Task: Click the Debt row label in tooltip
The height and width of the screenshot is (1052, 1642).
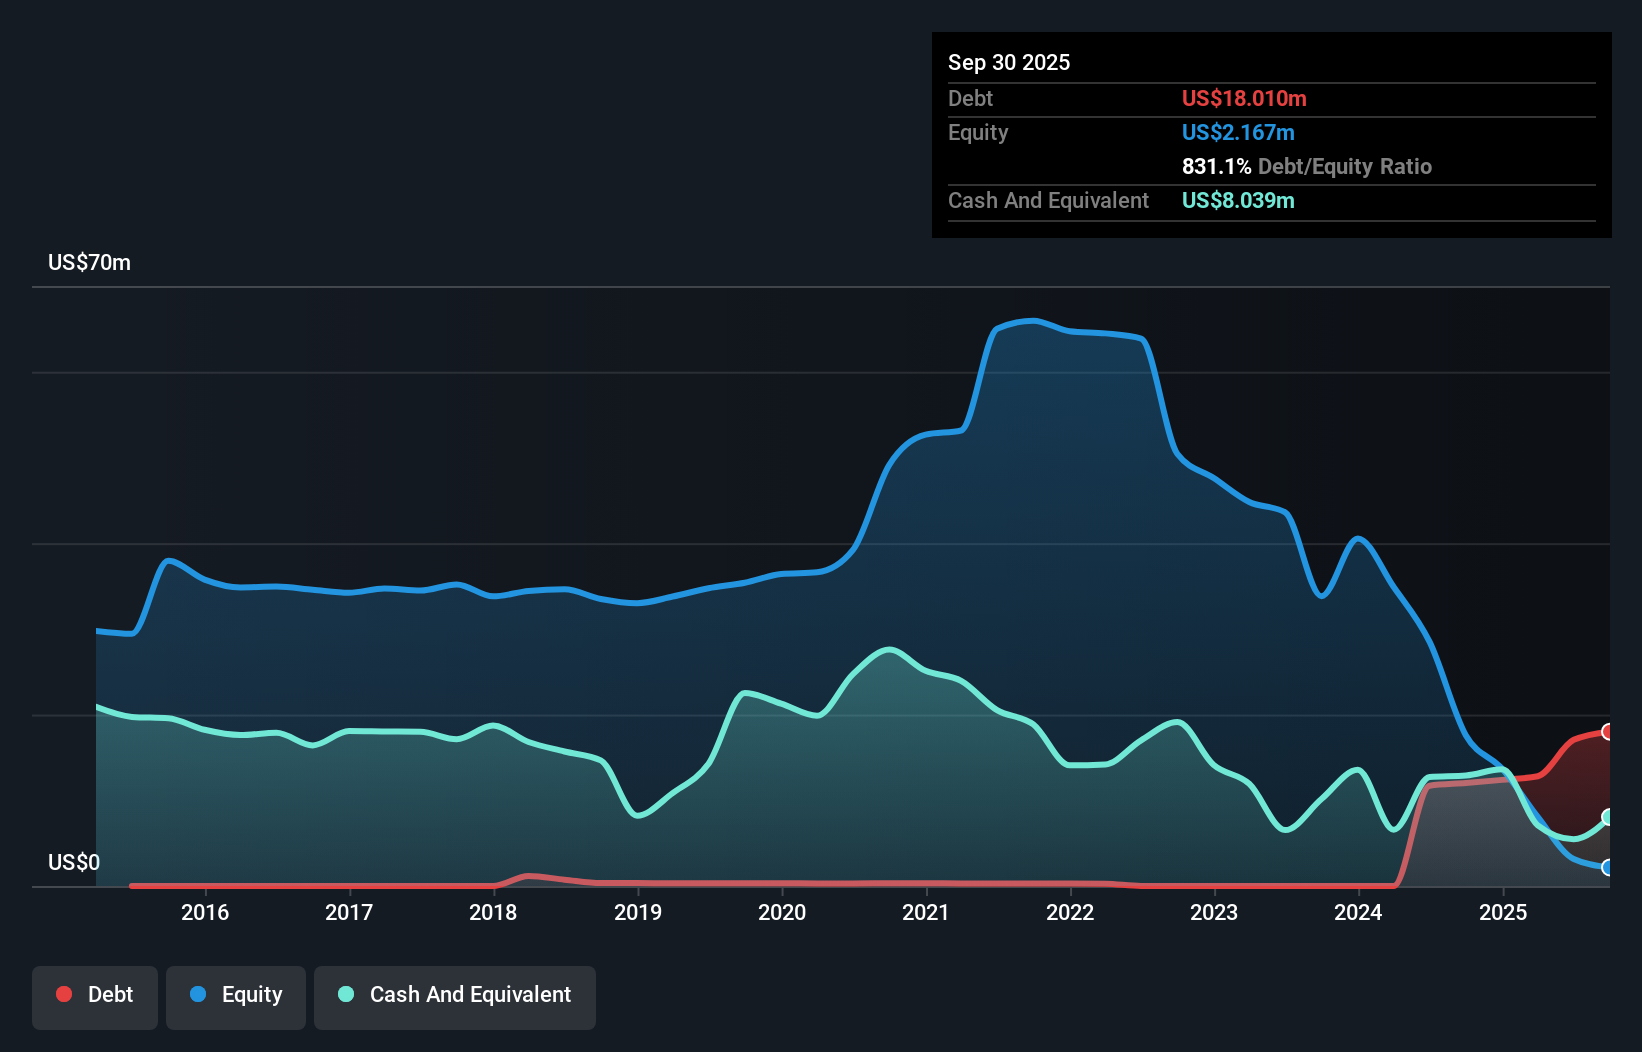Action: tap(970, 98)
